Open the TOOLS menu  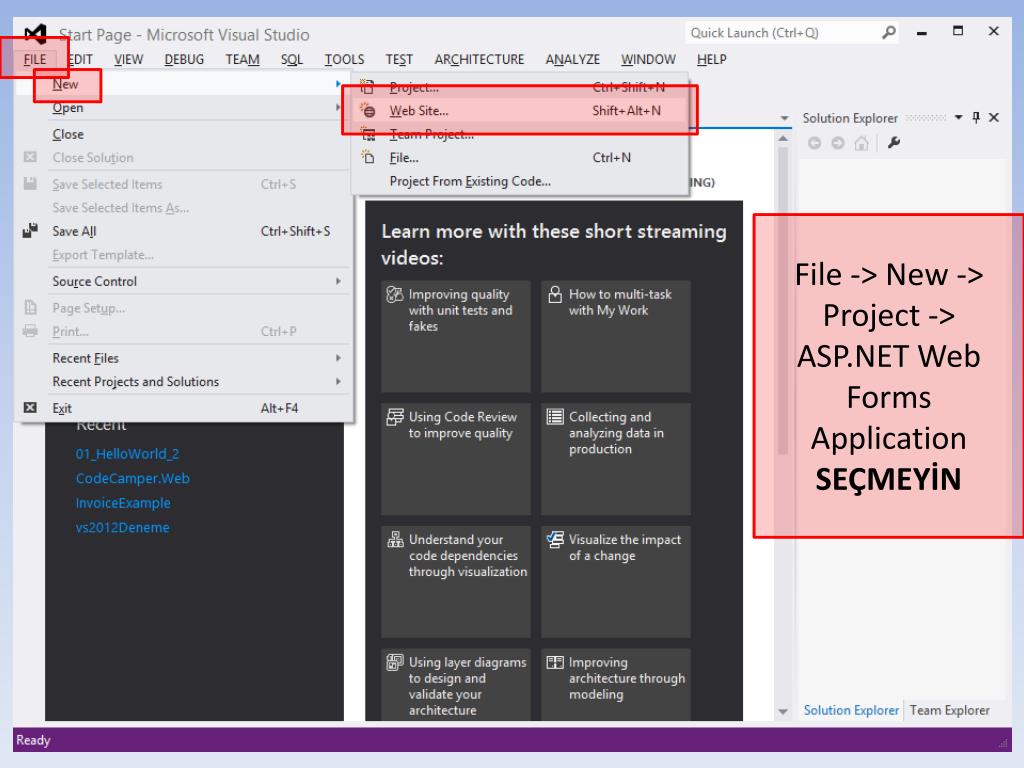point(344,59)
